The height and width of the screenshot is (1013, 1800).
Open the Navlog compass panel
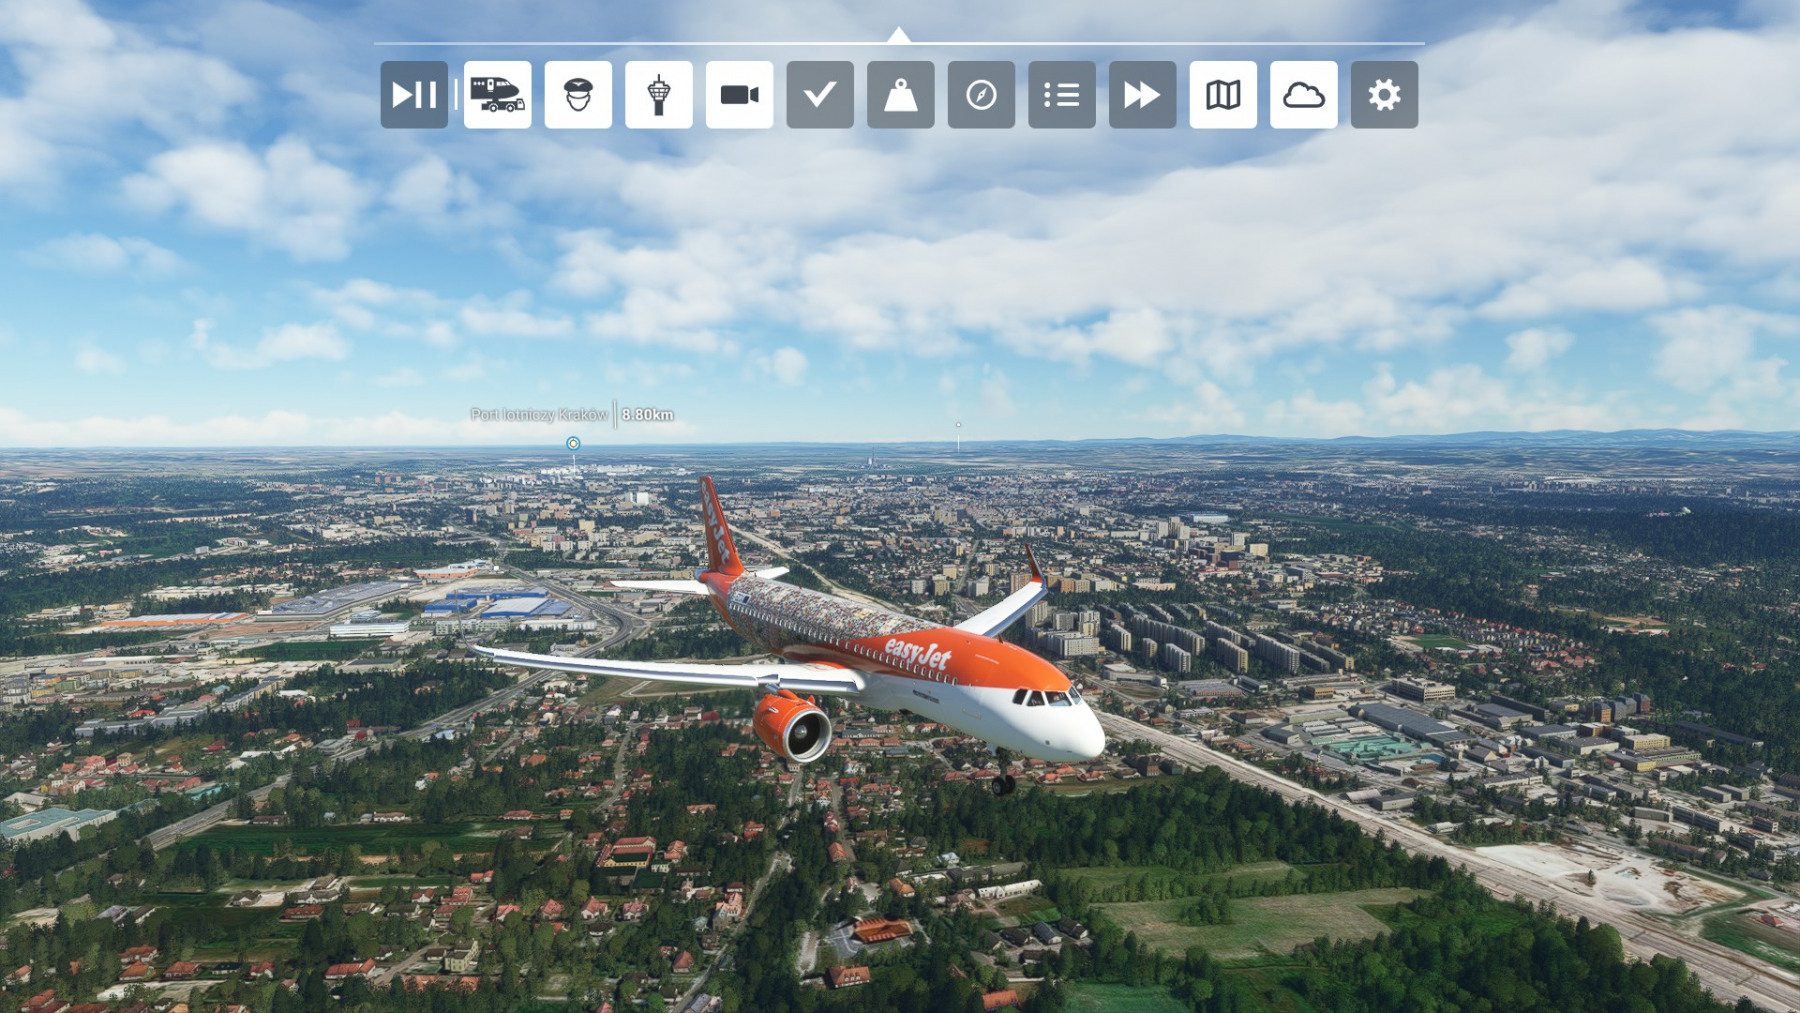[981, 95]
